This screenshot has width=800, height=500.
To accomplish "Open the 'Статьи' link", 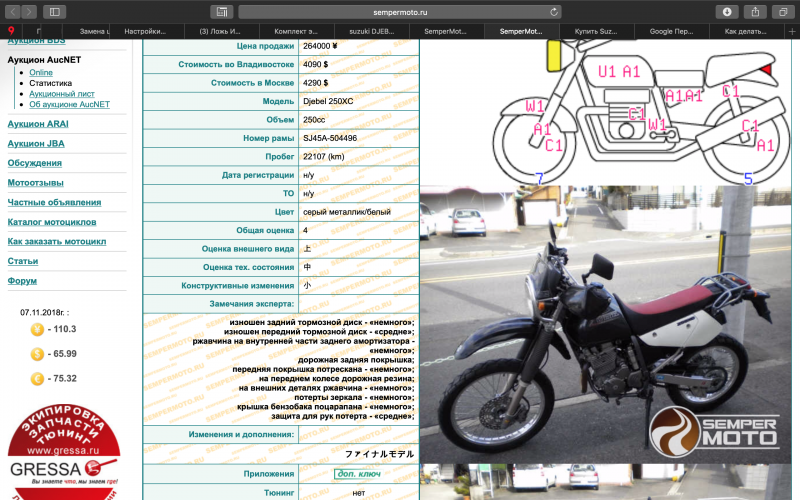I will [x=22, y=261].
